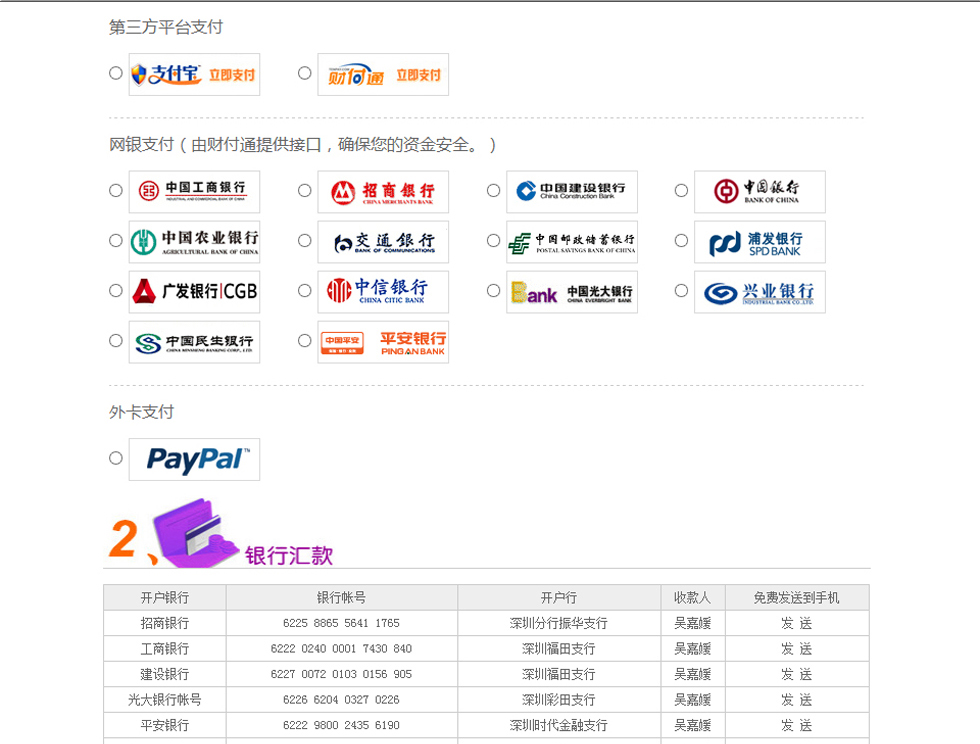Click the 银行帐号 column header
This screenshot has width=980, height=744.
[341, 598]
